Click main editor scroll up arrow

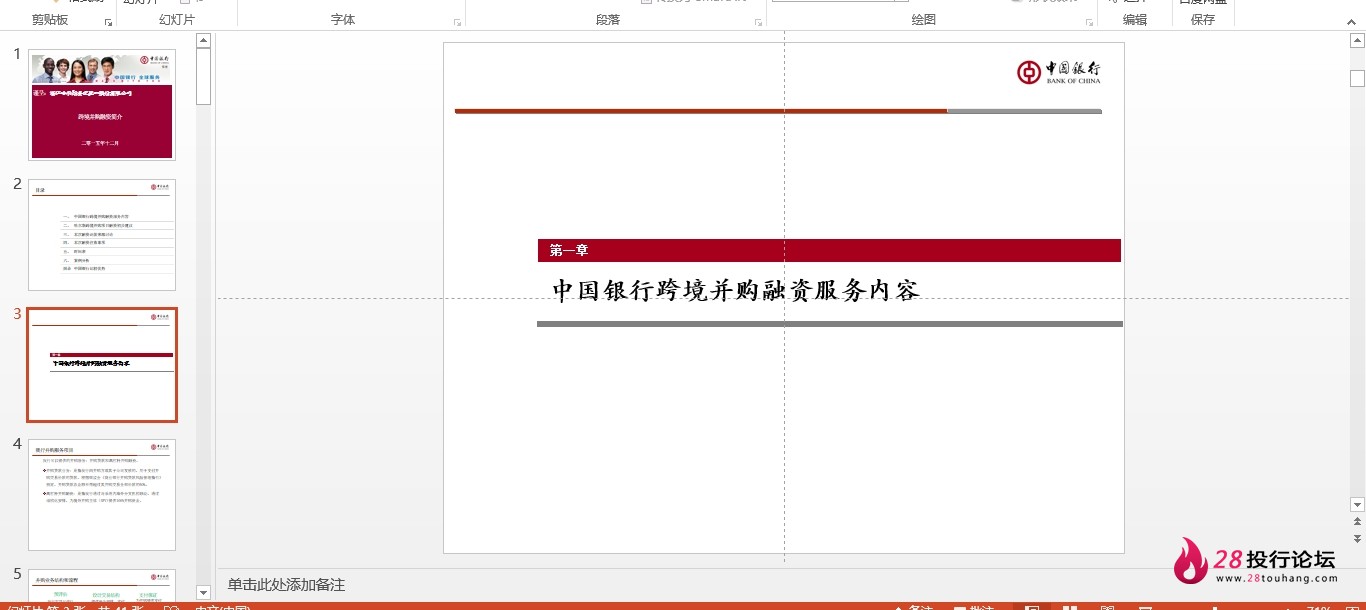coord(1357,41)
